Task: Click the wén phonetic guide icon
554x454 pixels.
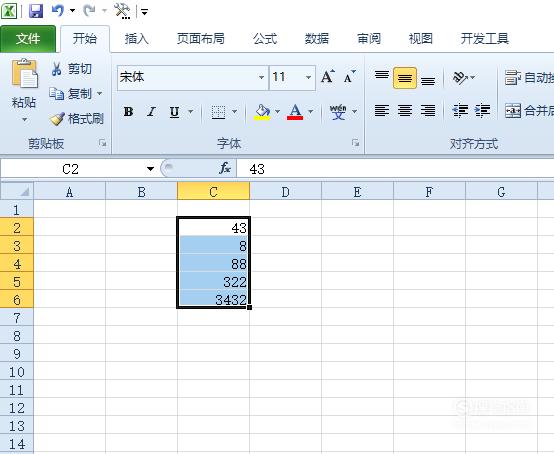Action: [338, 112]
